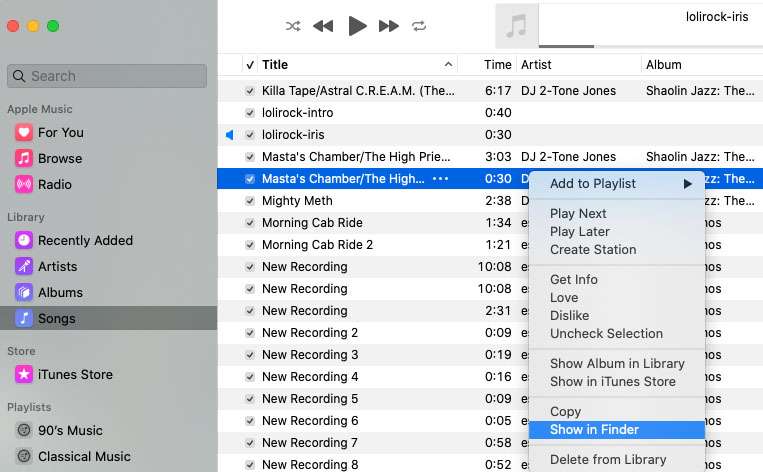The image size is (763, 472).
Task: Sort by Title column header
Action: pyautogui.click(x=275, y=65)
